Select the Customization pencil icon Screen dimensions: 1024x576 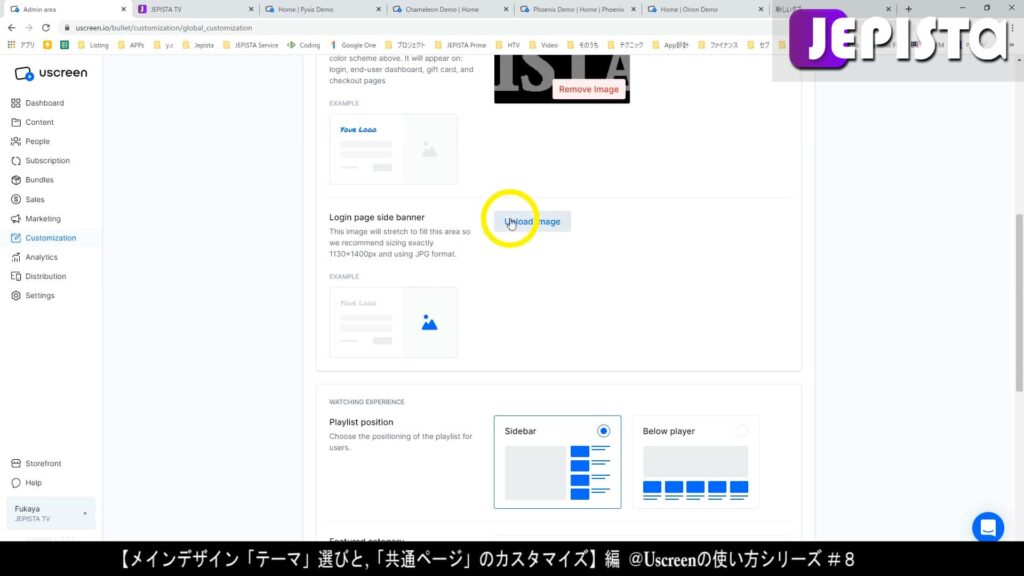coord(16,238)
